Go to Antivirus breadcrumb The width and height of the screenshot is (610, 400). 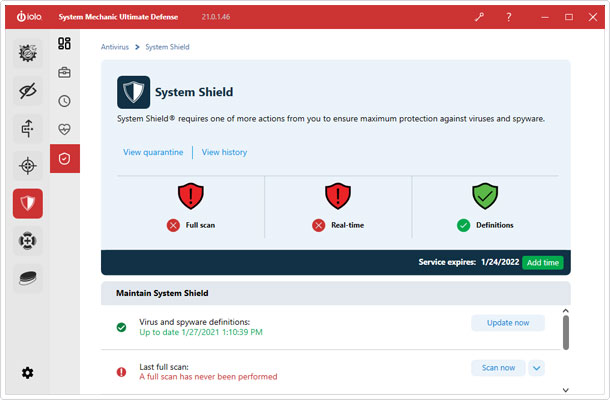(x=115, y=47)
